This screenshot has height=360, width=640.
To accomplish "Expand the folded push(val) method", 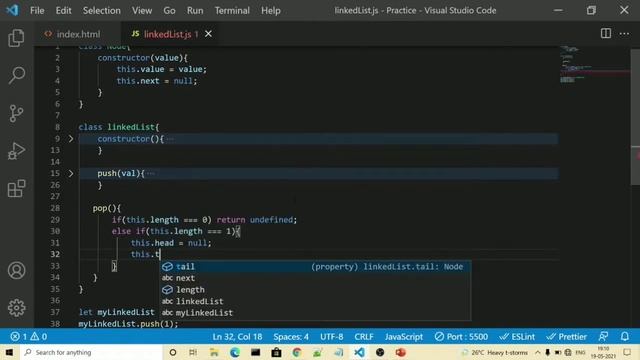I will click(x=71, y=173).
